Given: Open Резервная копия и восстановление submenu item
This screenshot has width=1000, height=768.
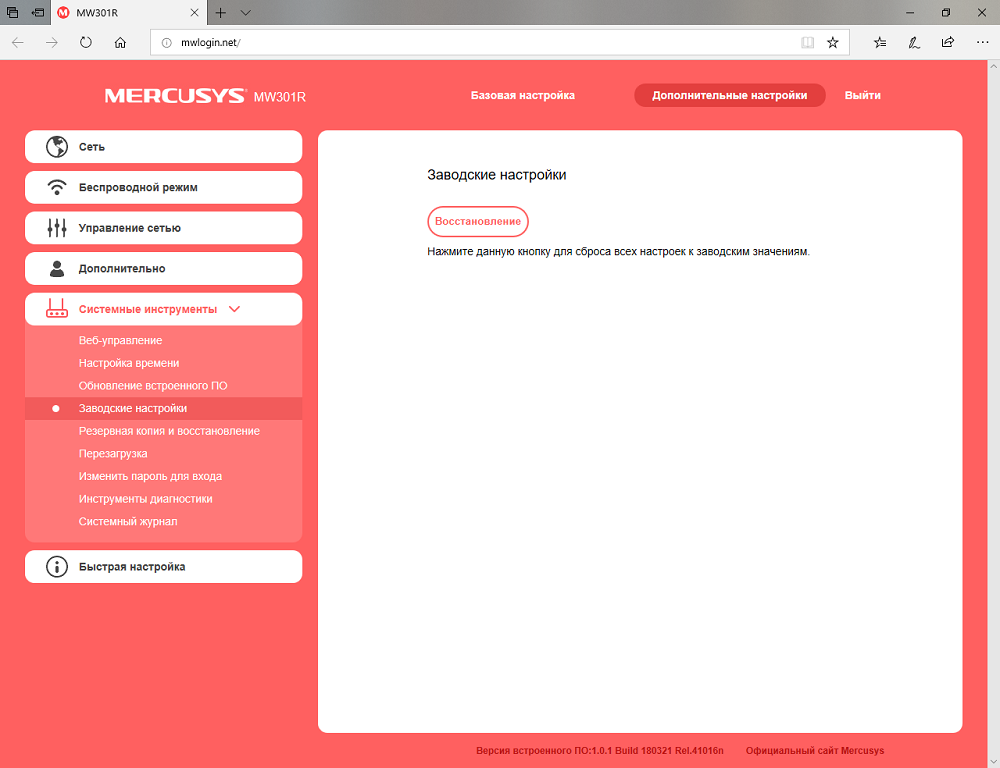Looking at the screenshot, I should pyautogui.click(x=169, y=431).
